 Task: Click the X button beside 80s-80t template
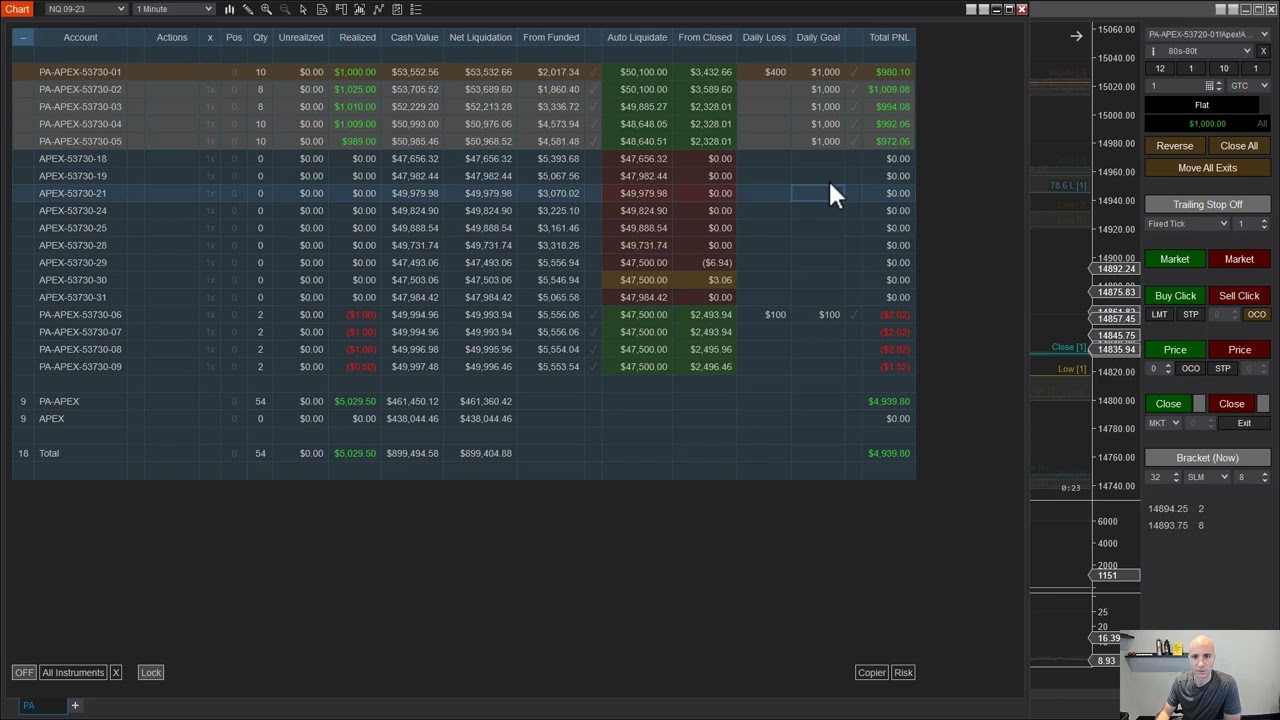[1263, 51]
